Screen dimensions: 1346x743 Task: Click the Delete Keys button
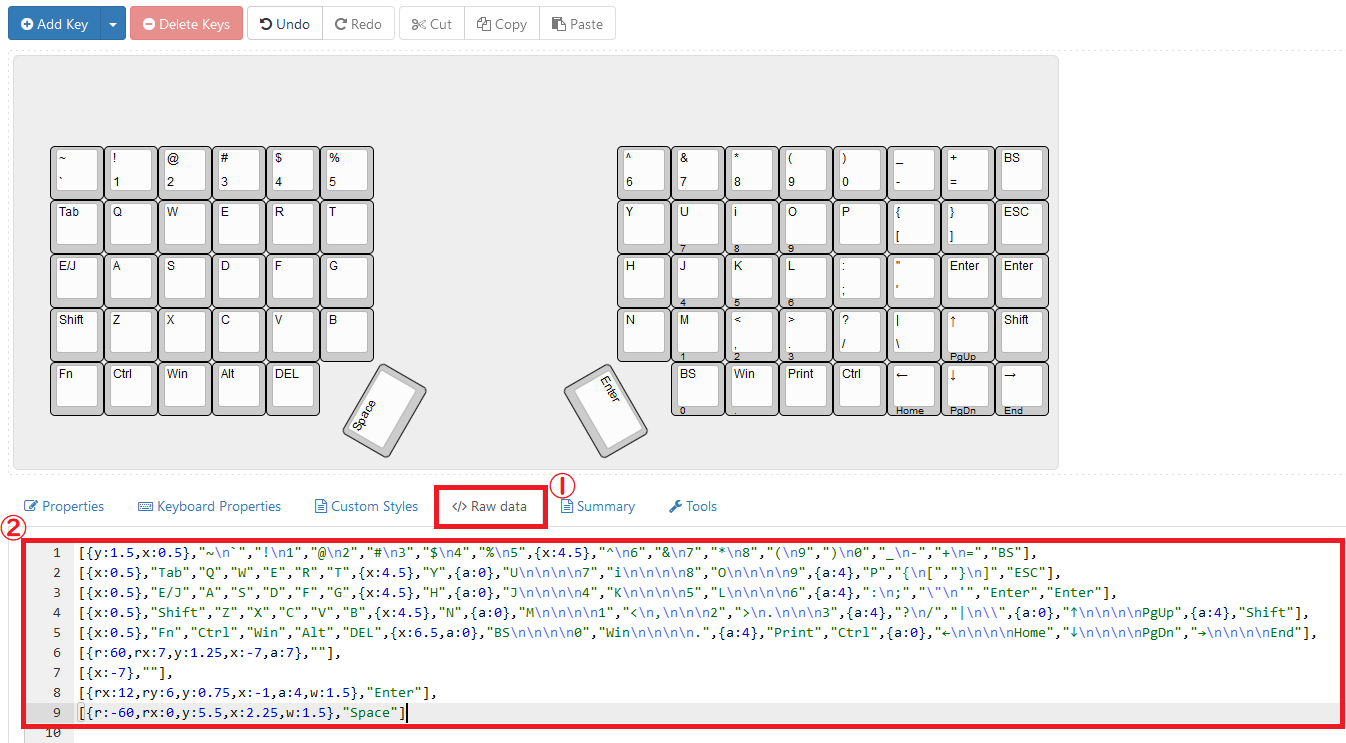(186, 24)
